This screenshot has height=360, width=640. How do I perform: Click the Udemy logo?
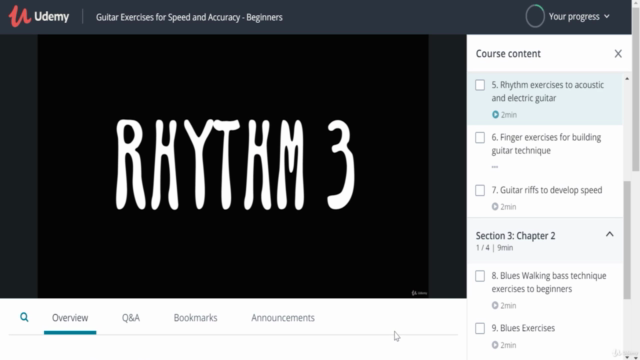pos(39,17)
